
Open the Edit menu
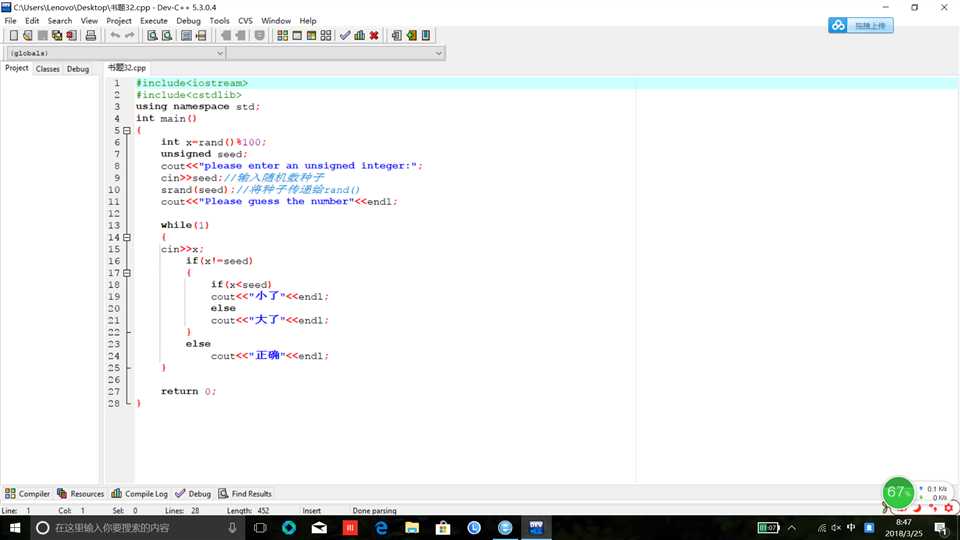pos(32,21)
